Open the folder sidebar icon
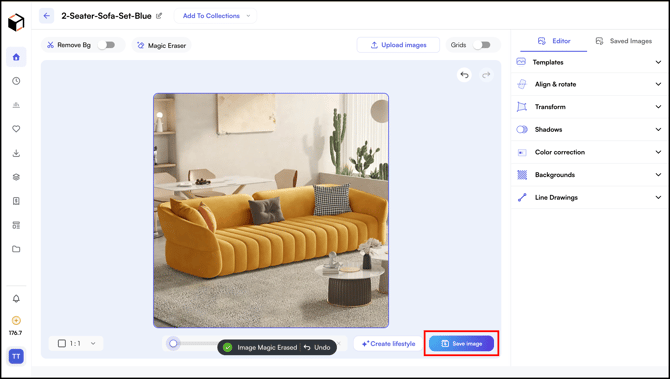This screenshot has width=670, height=379. tap(16, 249)
